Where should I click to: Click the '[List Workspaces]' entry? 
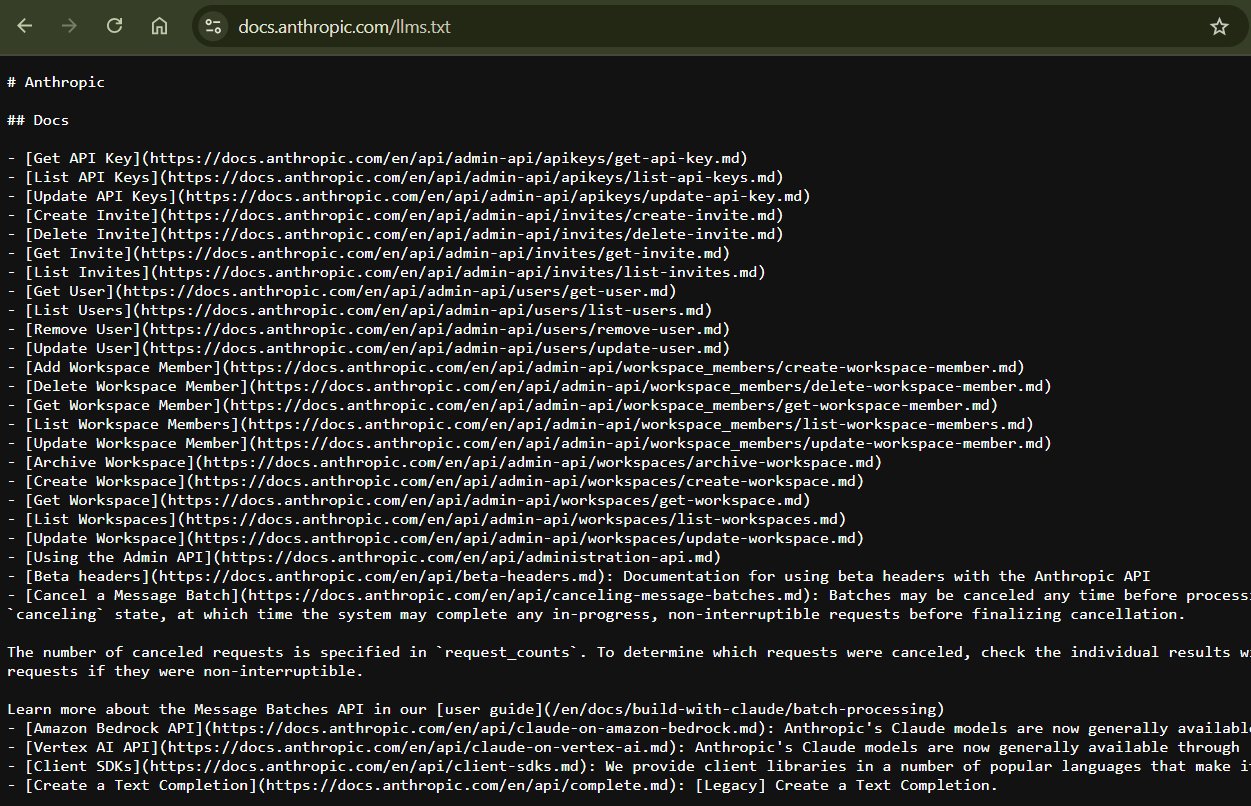coord(427,519)
